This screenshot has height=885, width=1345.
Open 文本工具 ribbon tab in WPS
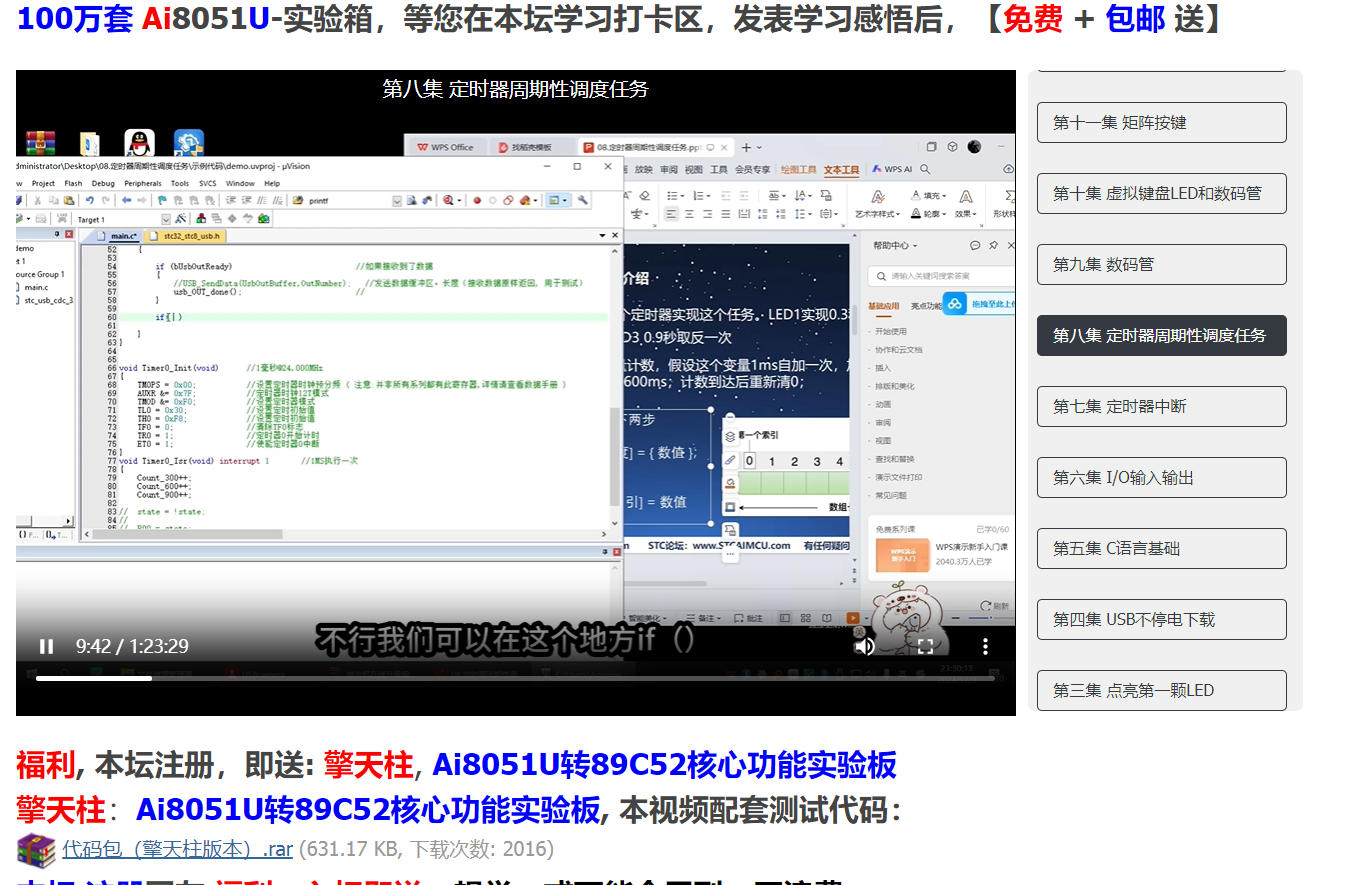click(x=841, y=170)
